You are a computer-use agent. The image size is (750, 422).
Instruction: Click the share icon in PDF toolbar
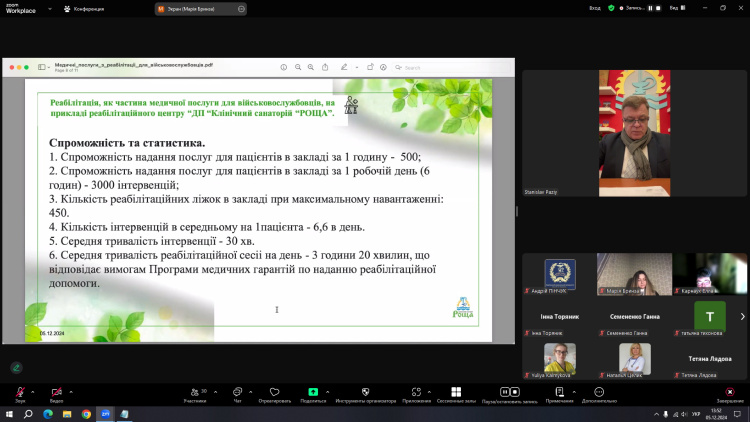(325, 67)
